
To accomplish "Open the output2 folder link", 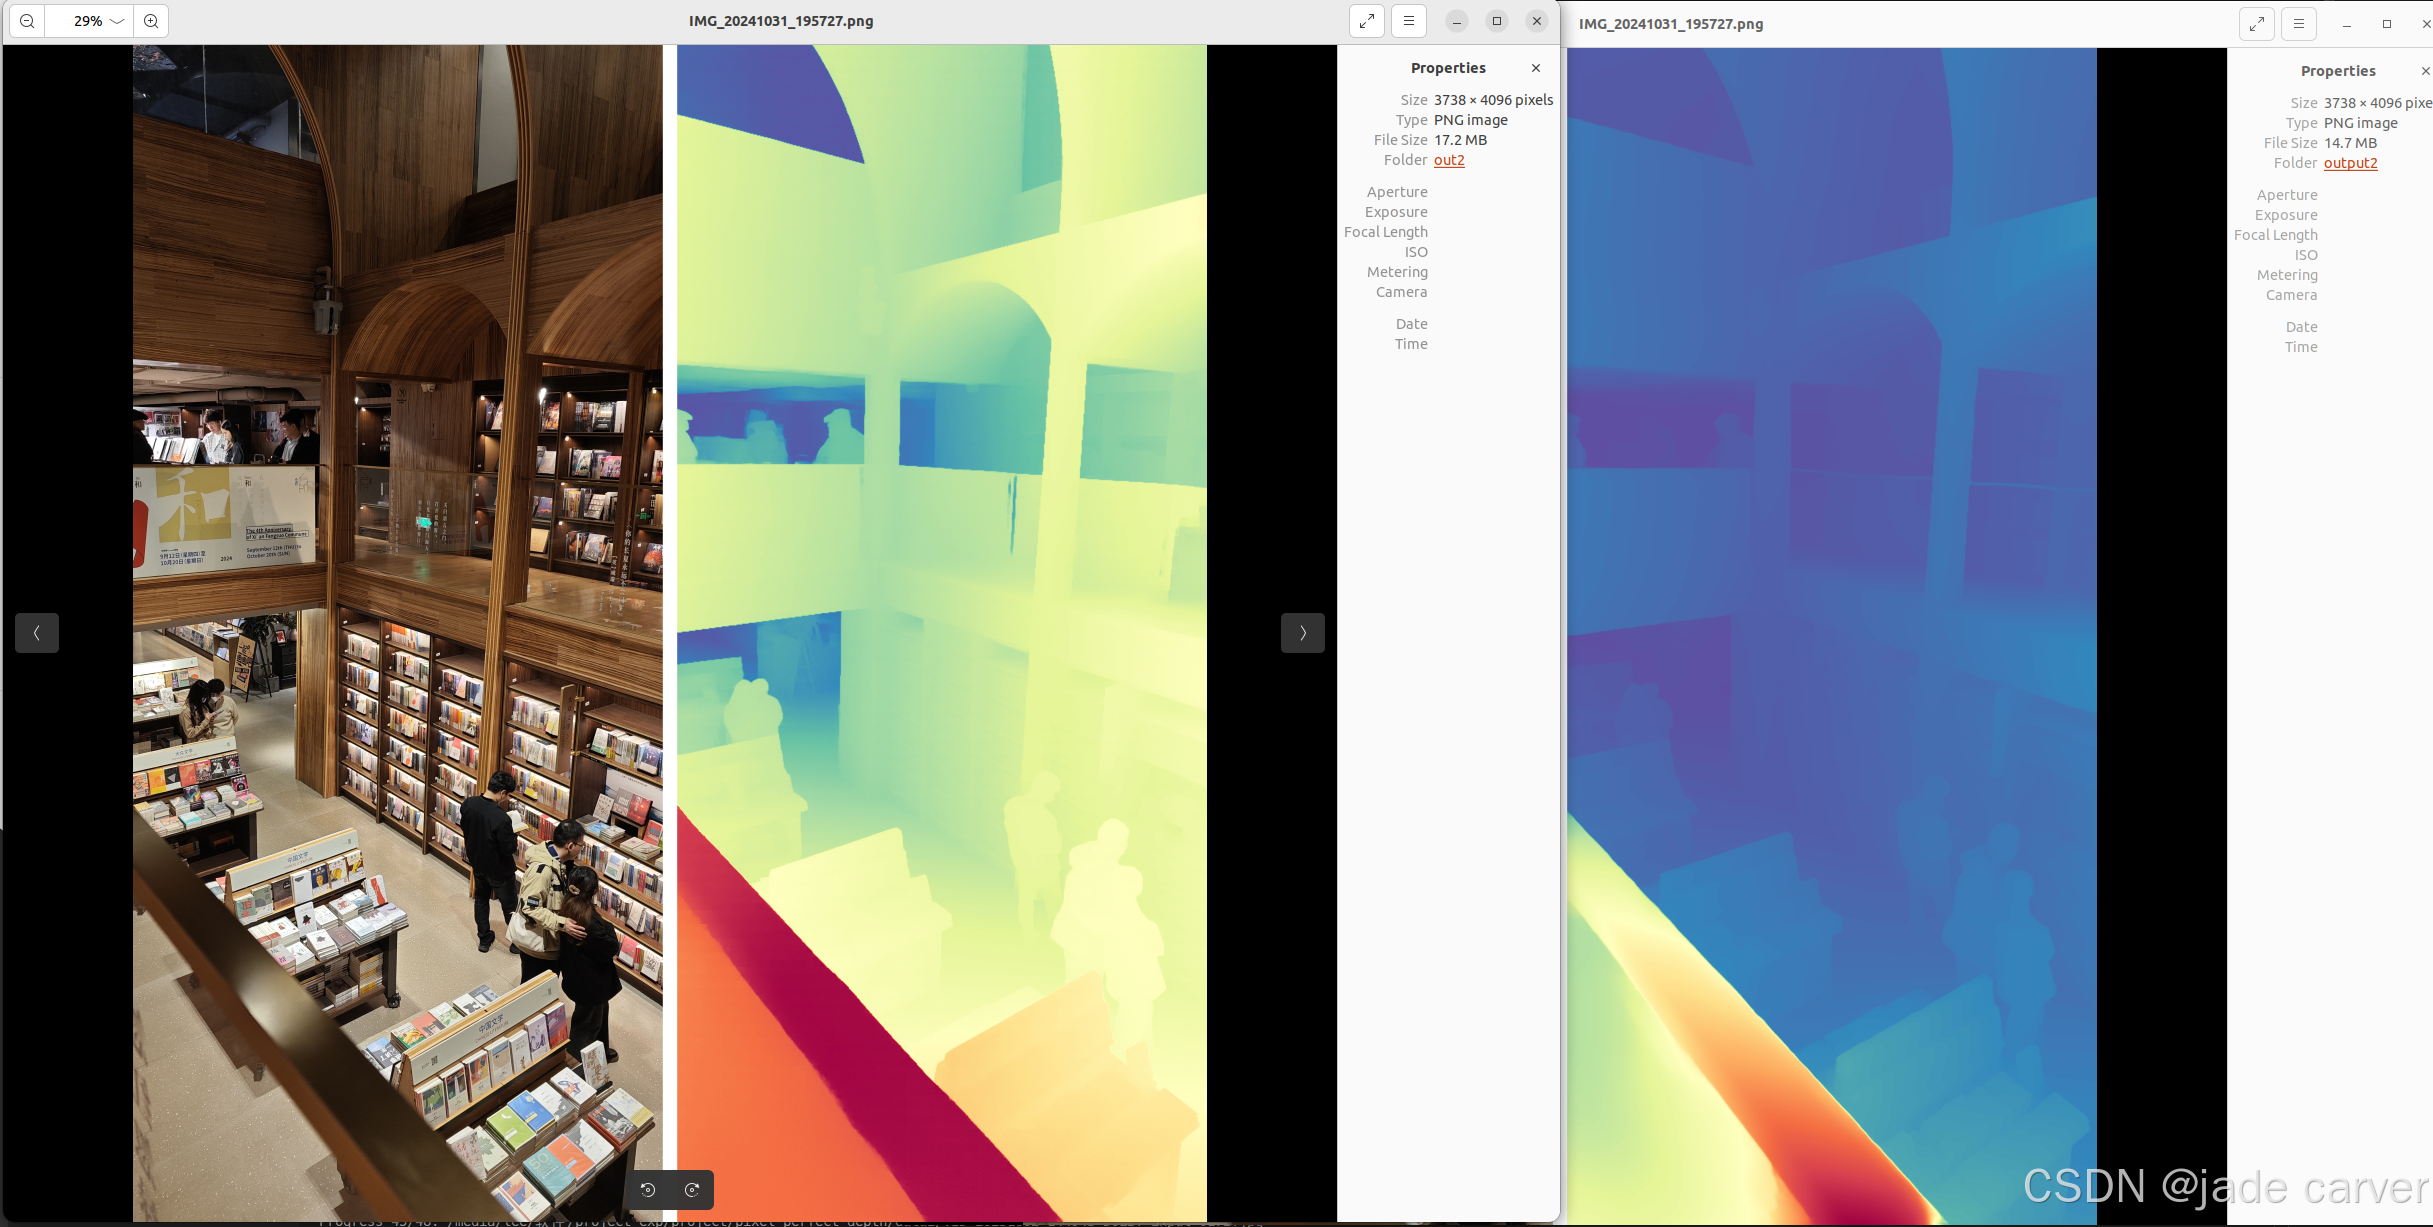I will [x=2350, y=163].
